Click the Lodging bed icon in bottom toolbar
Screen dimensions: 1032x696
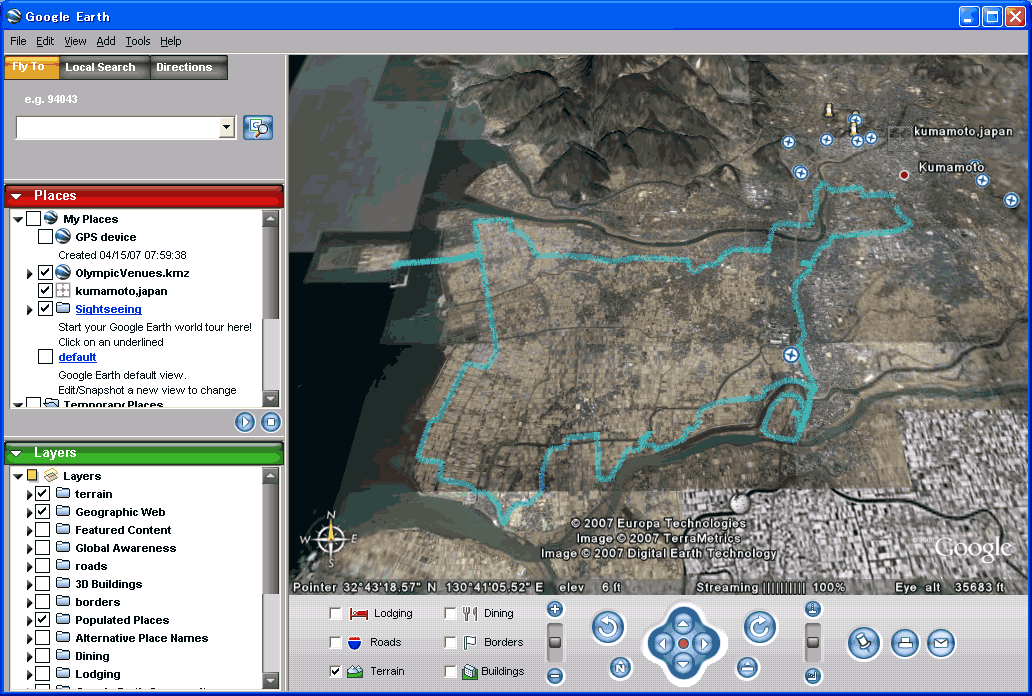[359, 614]
